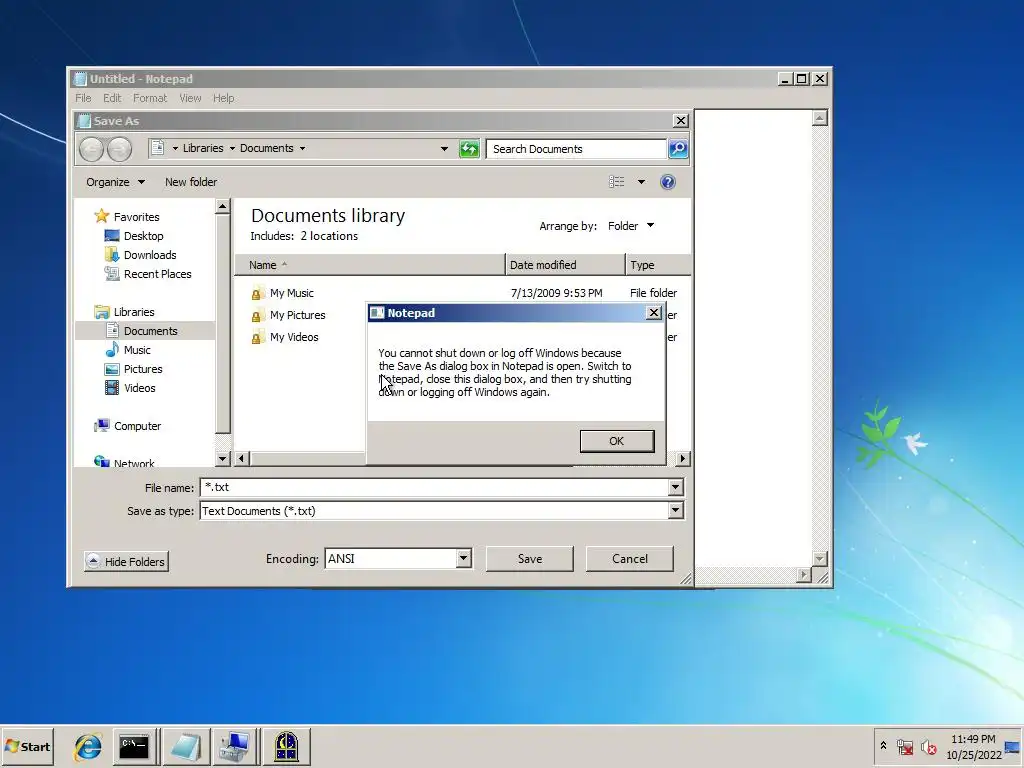Screen dimensions: 1024x768
Task: Sort by the Date modified column header
Action: coord(565,264)
